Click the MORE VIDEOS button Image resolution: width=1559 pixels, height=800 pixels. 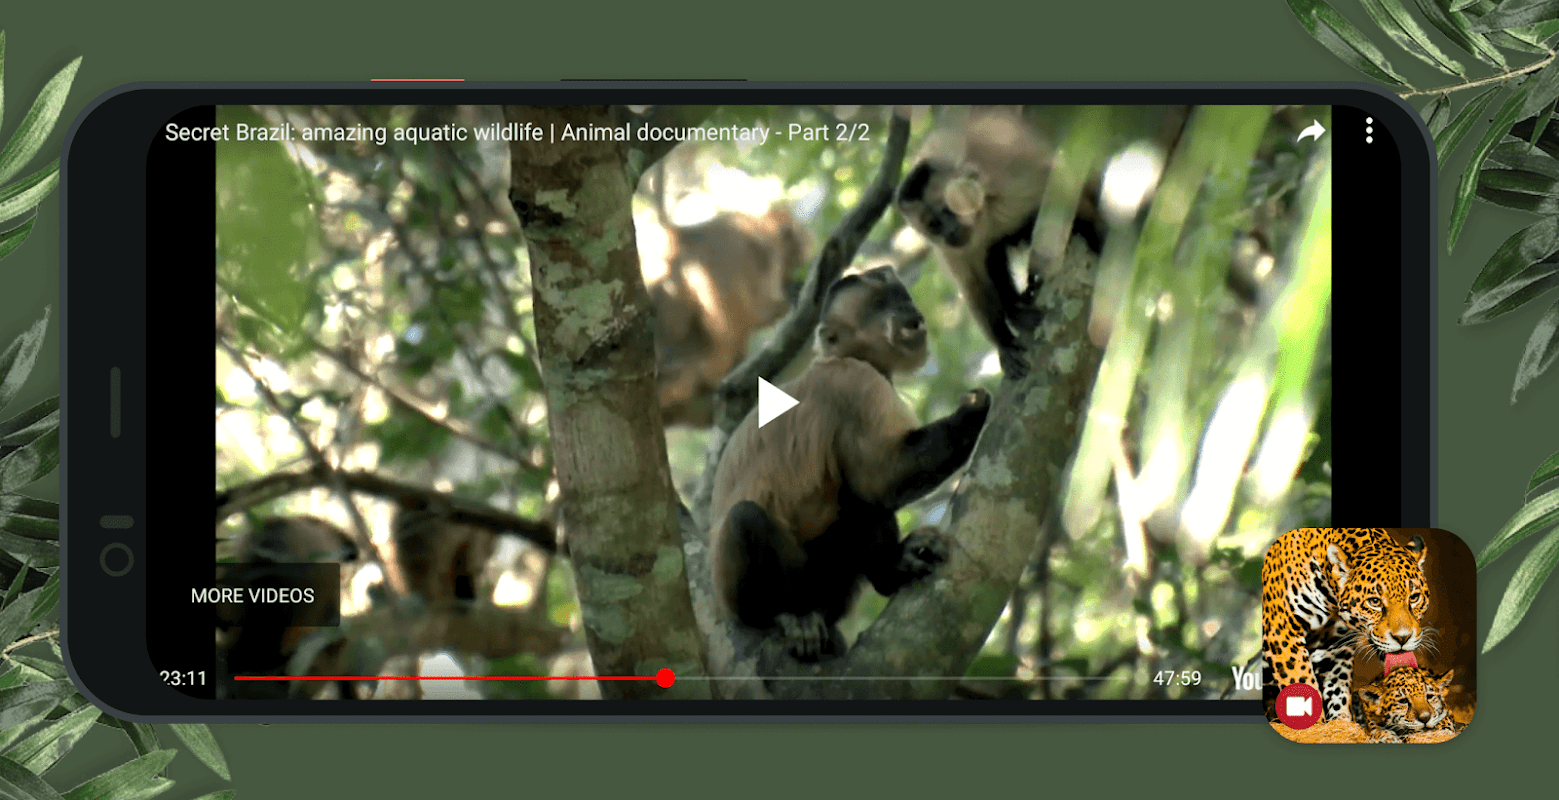(x=253, y=596)
